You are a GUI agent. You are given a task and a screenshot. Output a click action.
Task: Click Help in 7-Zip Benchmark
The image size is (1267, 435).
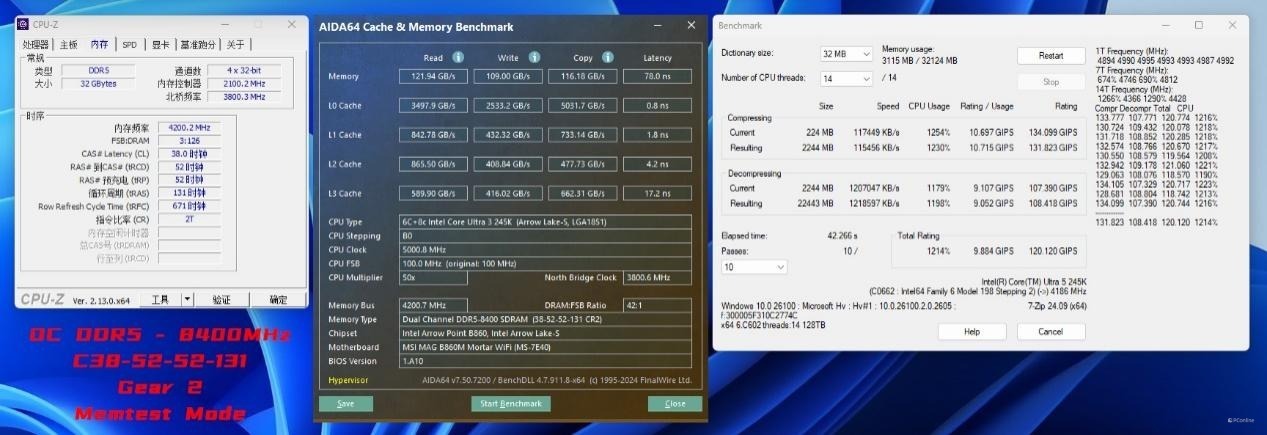pyautogui.click(x=971, y=331)
